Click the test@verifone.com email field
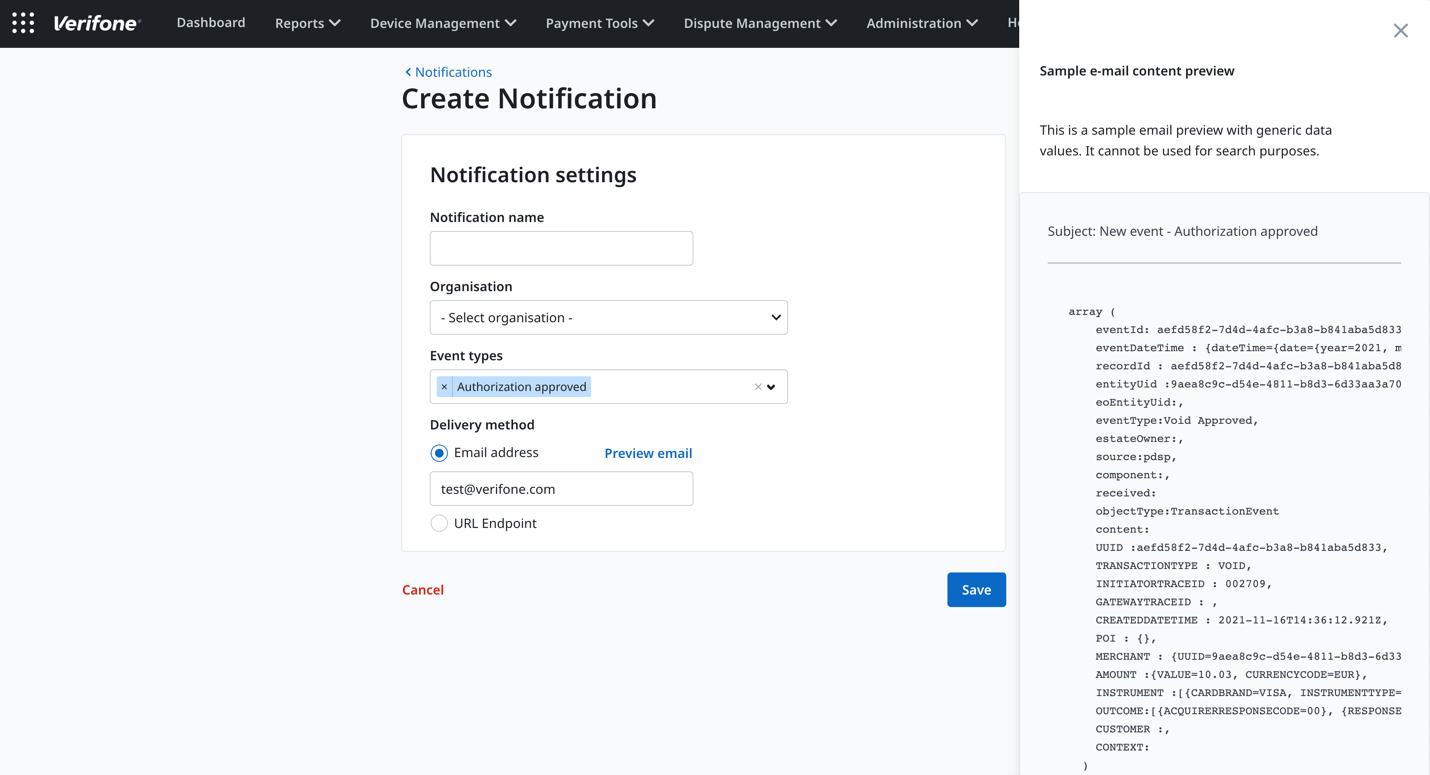The width and height of the screenshot is (1430, 775). [561, 488]
